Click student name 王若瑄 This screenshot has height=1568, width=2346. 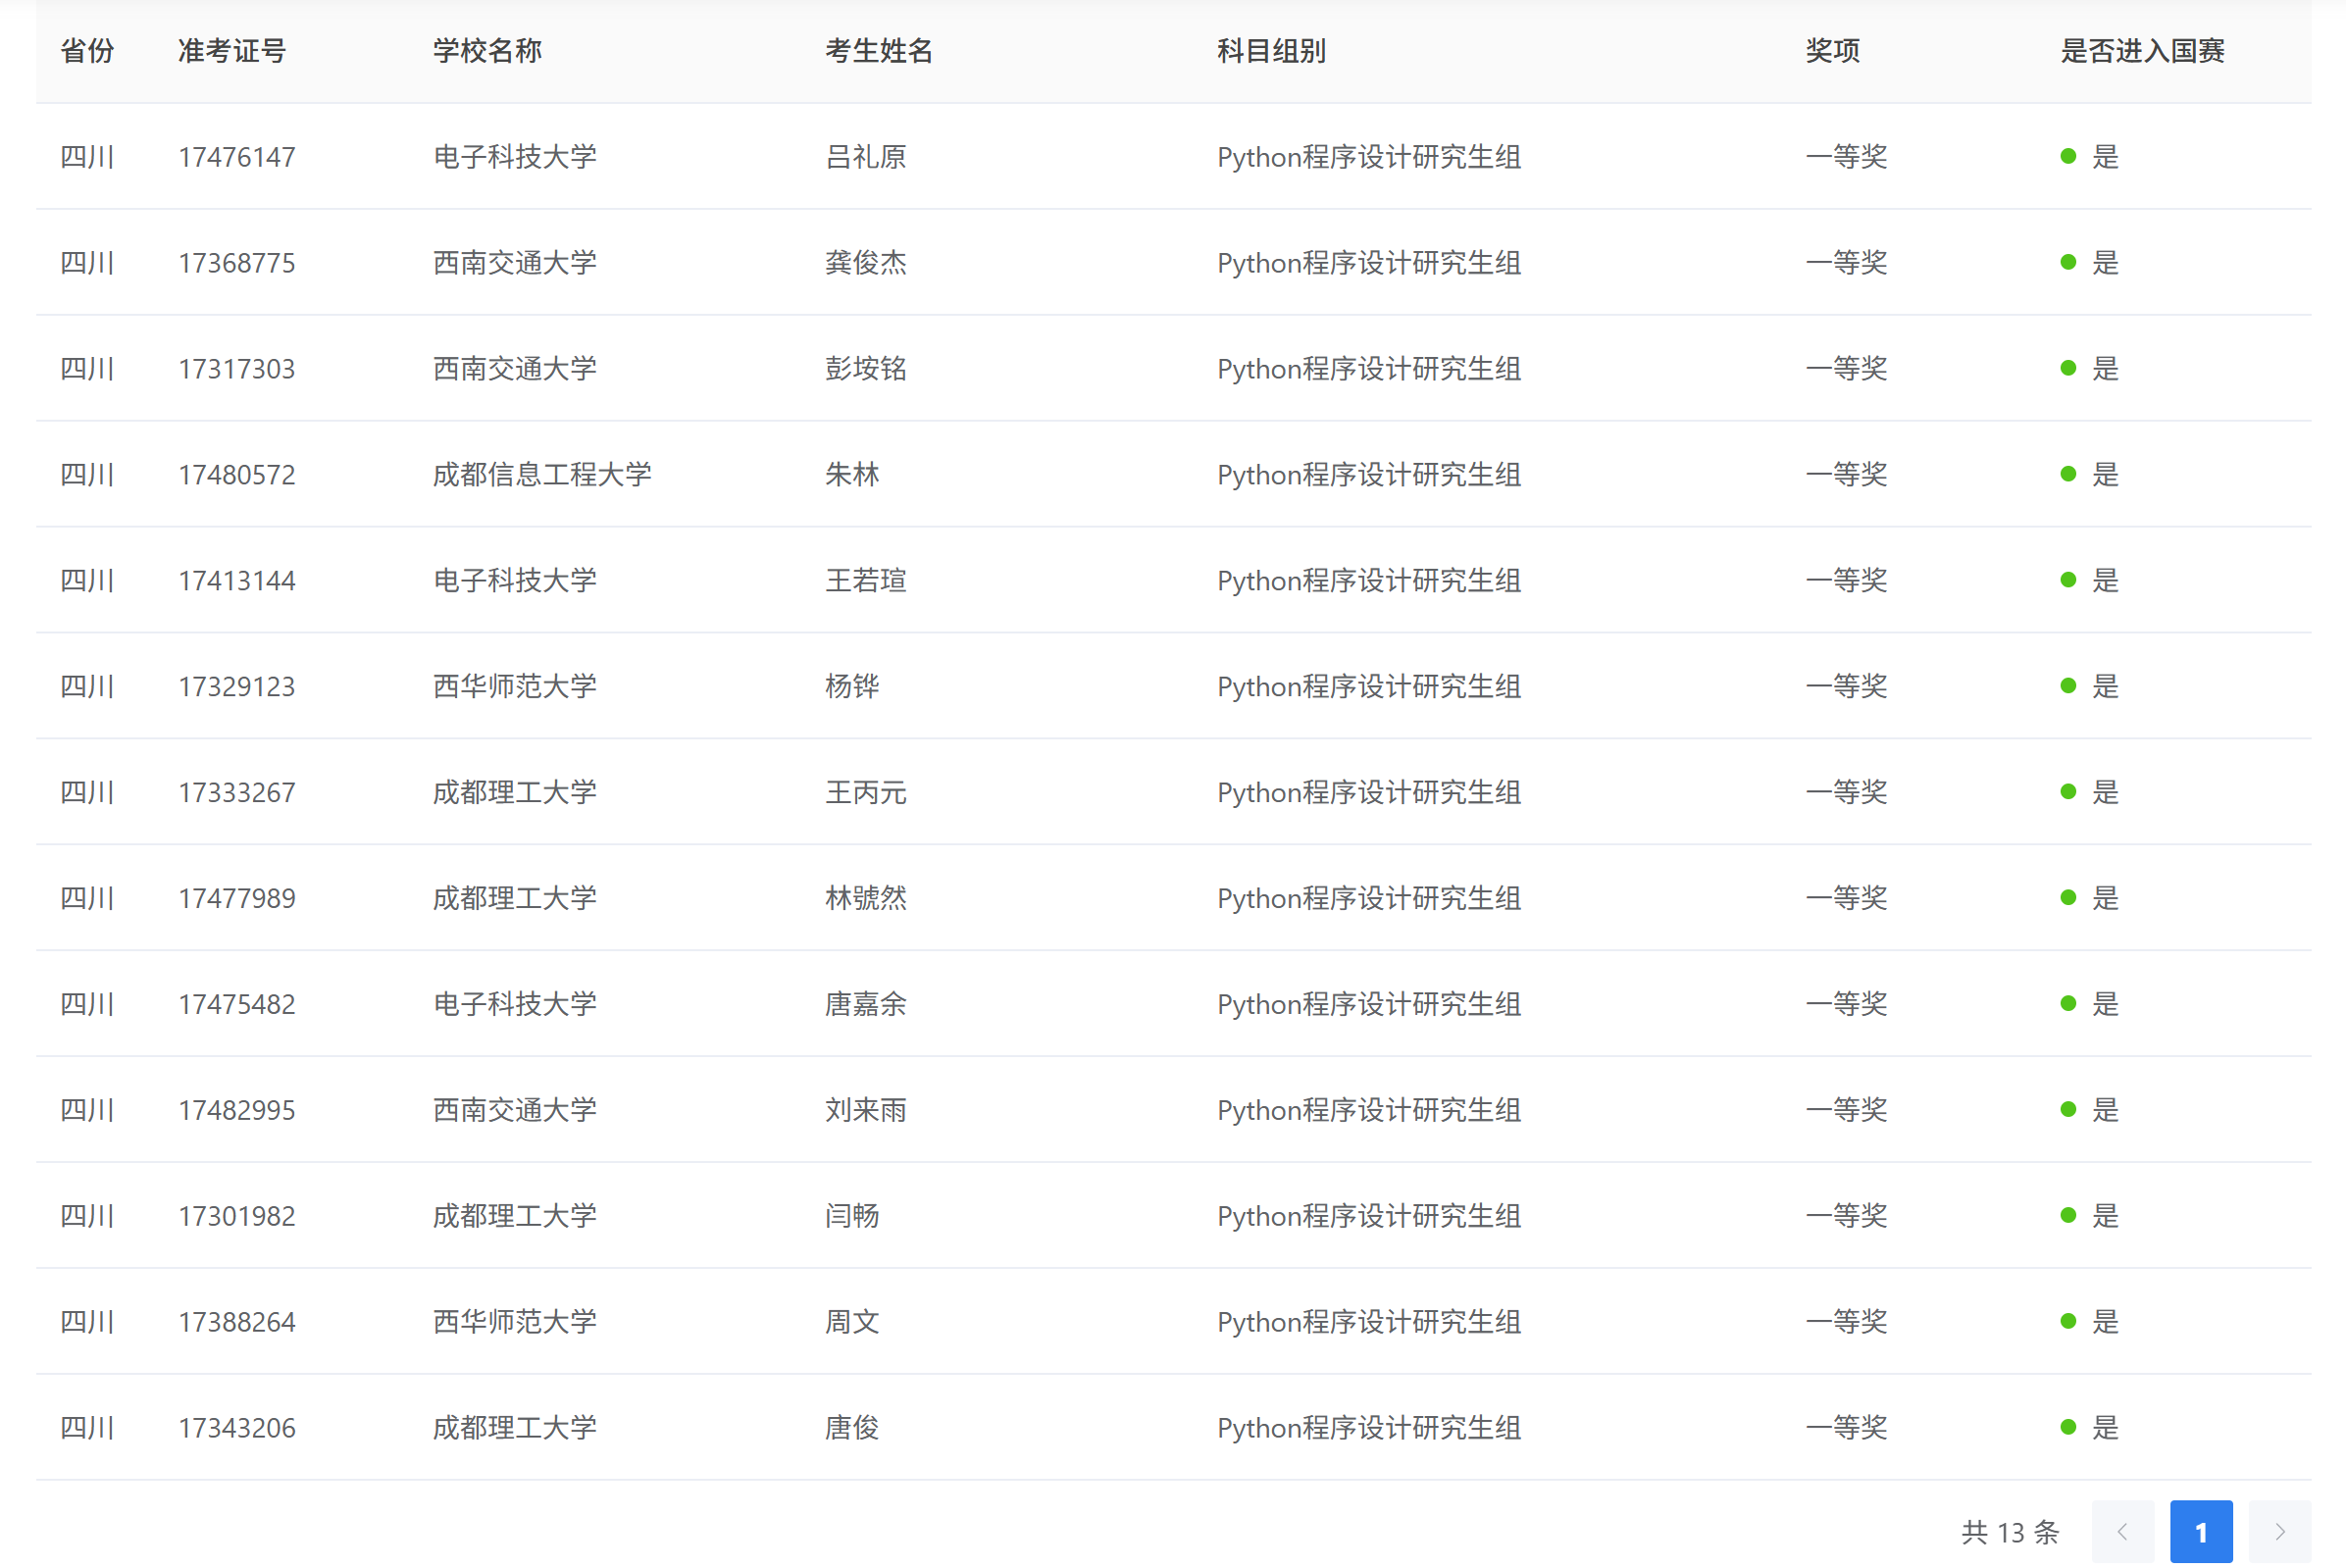[x=865, y=580]
